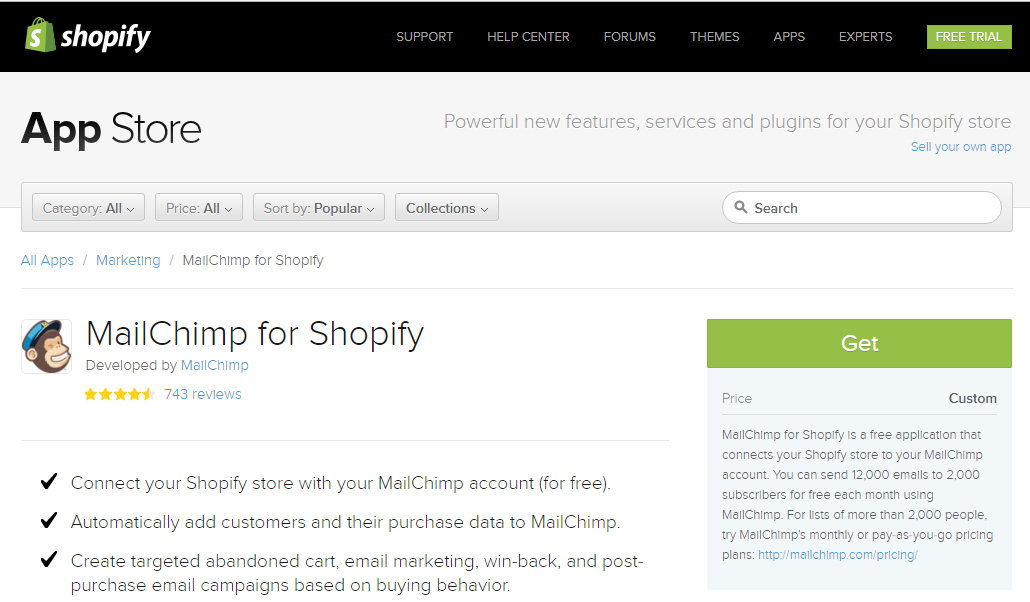The height and width of the screenshot is (602, 1030).
Task: Click the Custom price value
Action: 972,398
